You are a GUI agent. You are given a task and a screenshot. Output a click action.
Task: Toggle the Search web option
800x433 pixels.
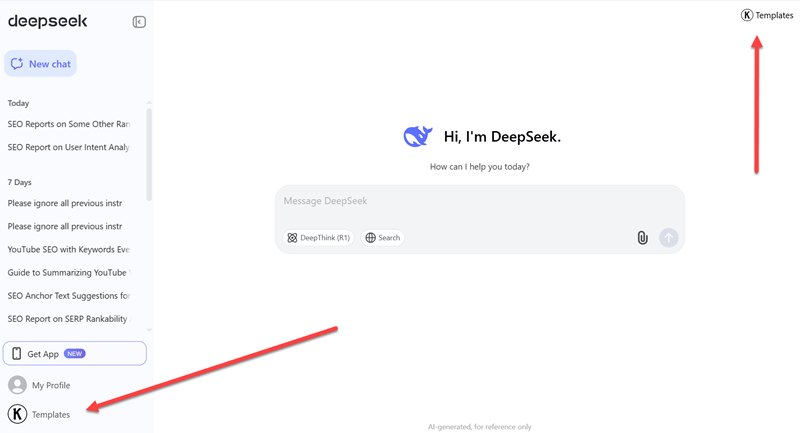(383, 238)
